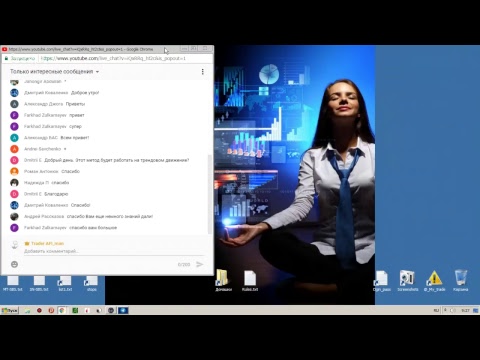Open the file shortcut left of Screenshots
Screen dimensions: 480x360
(x=382, y=281)
